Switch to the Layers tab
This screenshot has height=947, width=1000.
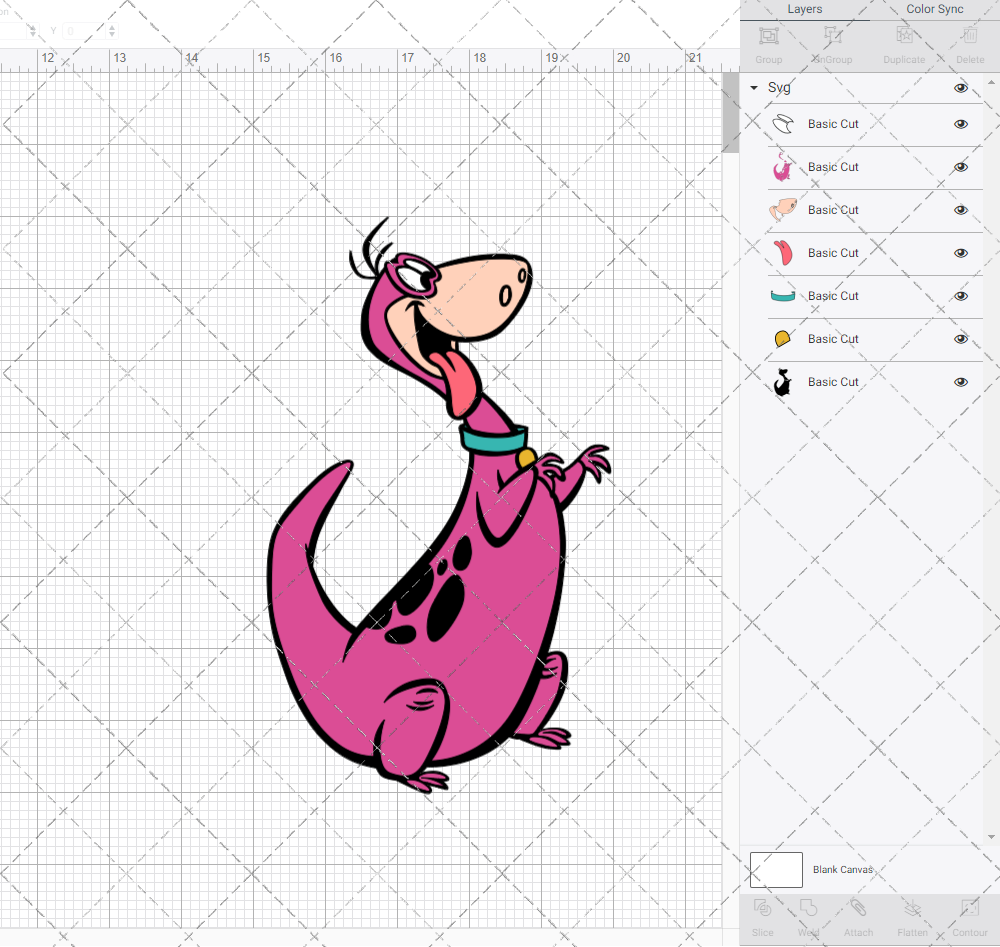[x=805, y=10]
